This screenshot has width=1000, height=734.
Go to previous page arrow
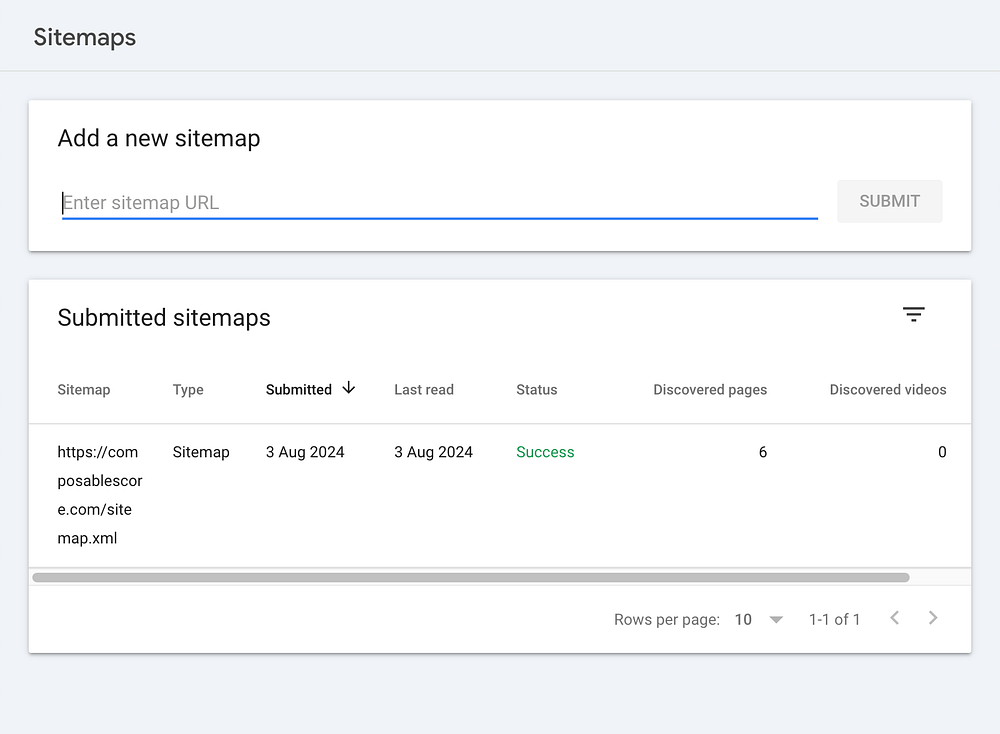click(895, 618)
